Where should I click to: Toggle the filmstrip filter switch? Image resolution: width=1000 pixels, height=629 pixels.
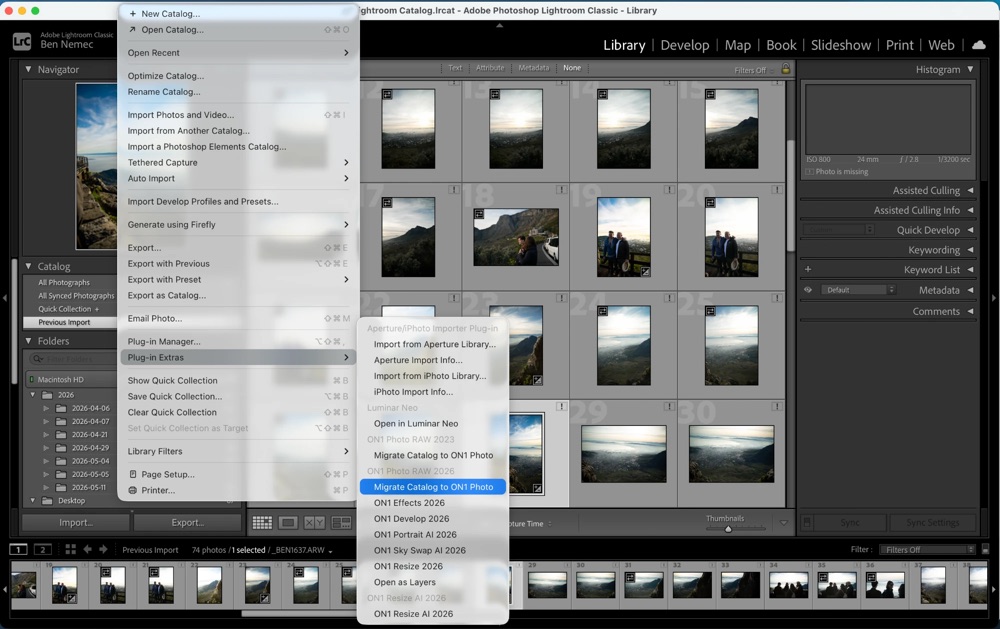[x=985, y=549]
